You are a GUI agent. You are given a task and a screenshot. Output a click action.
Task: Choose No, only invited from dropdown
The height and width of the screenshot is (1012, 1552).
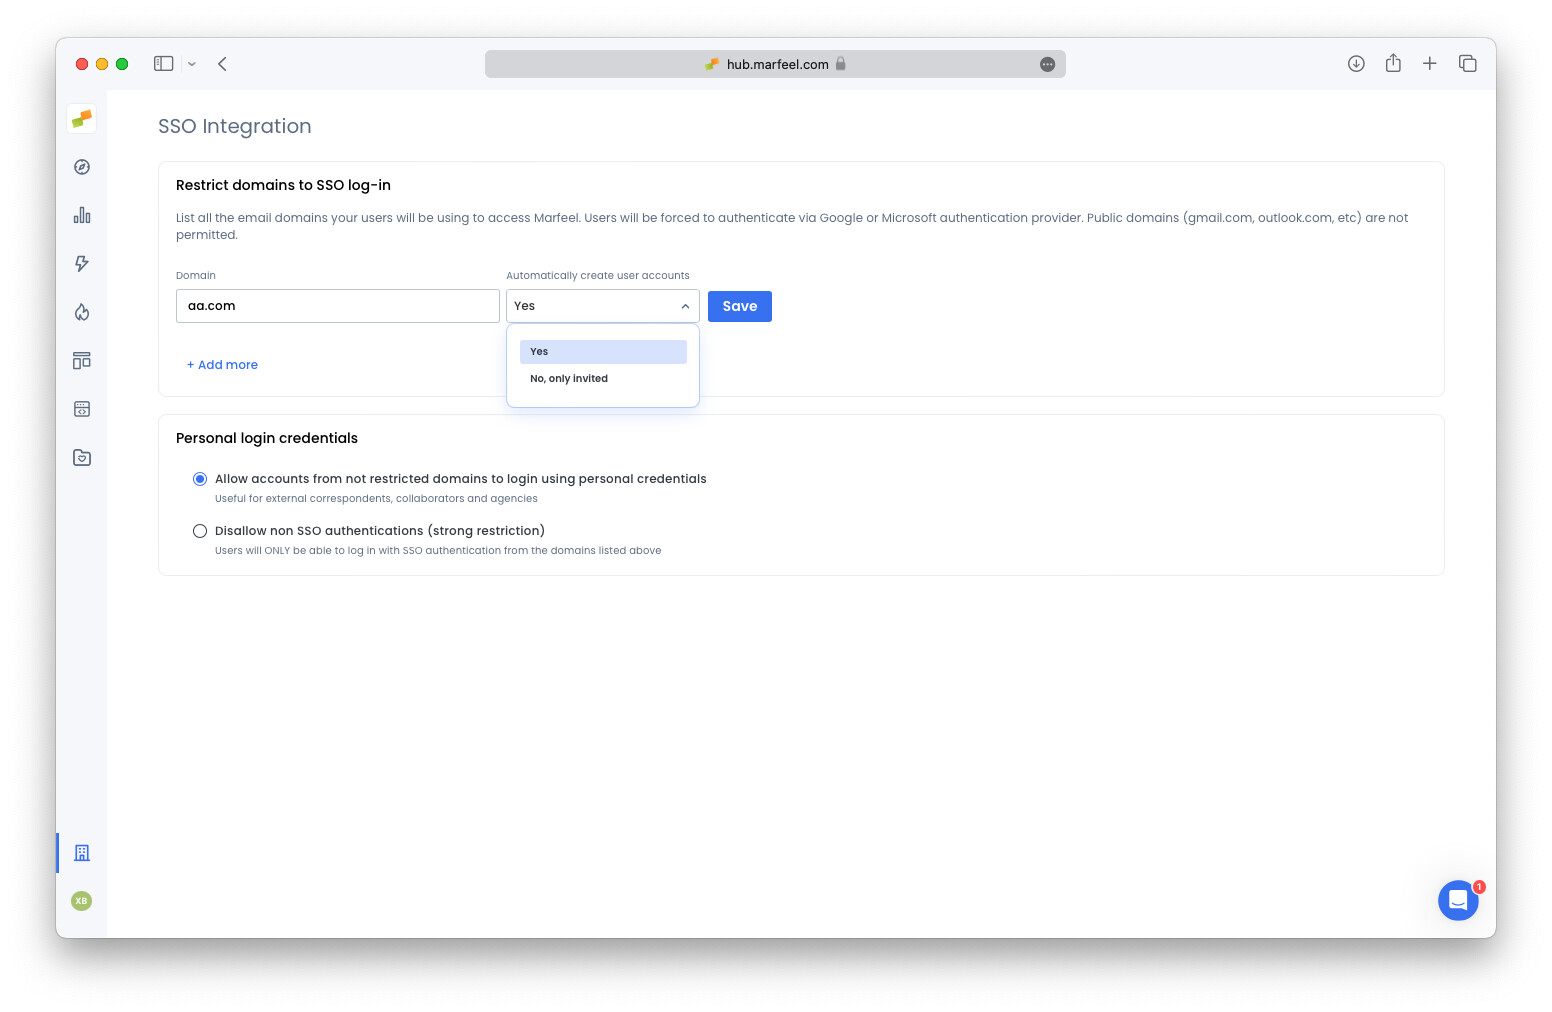pos(568,378)
